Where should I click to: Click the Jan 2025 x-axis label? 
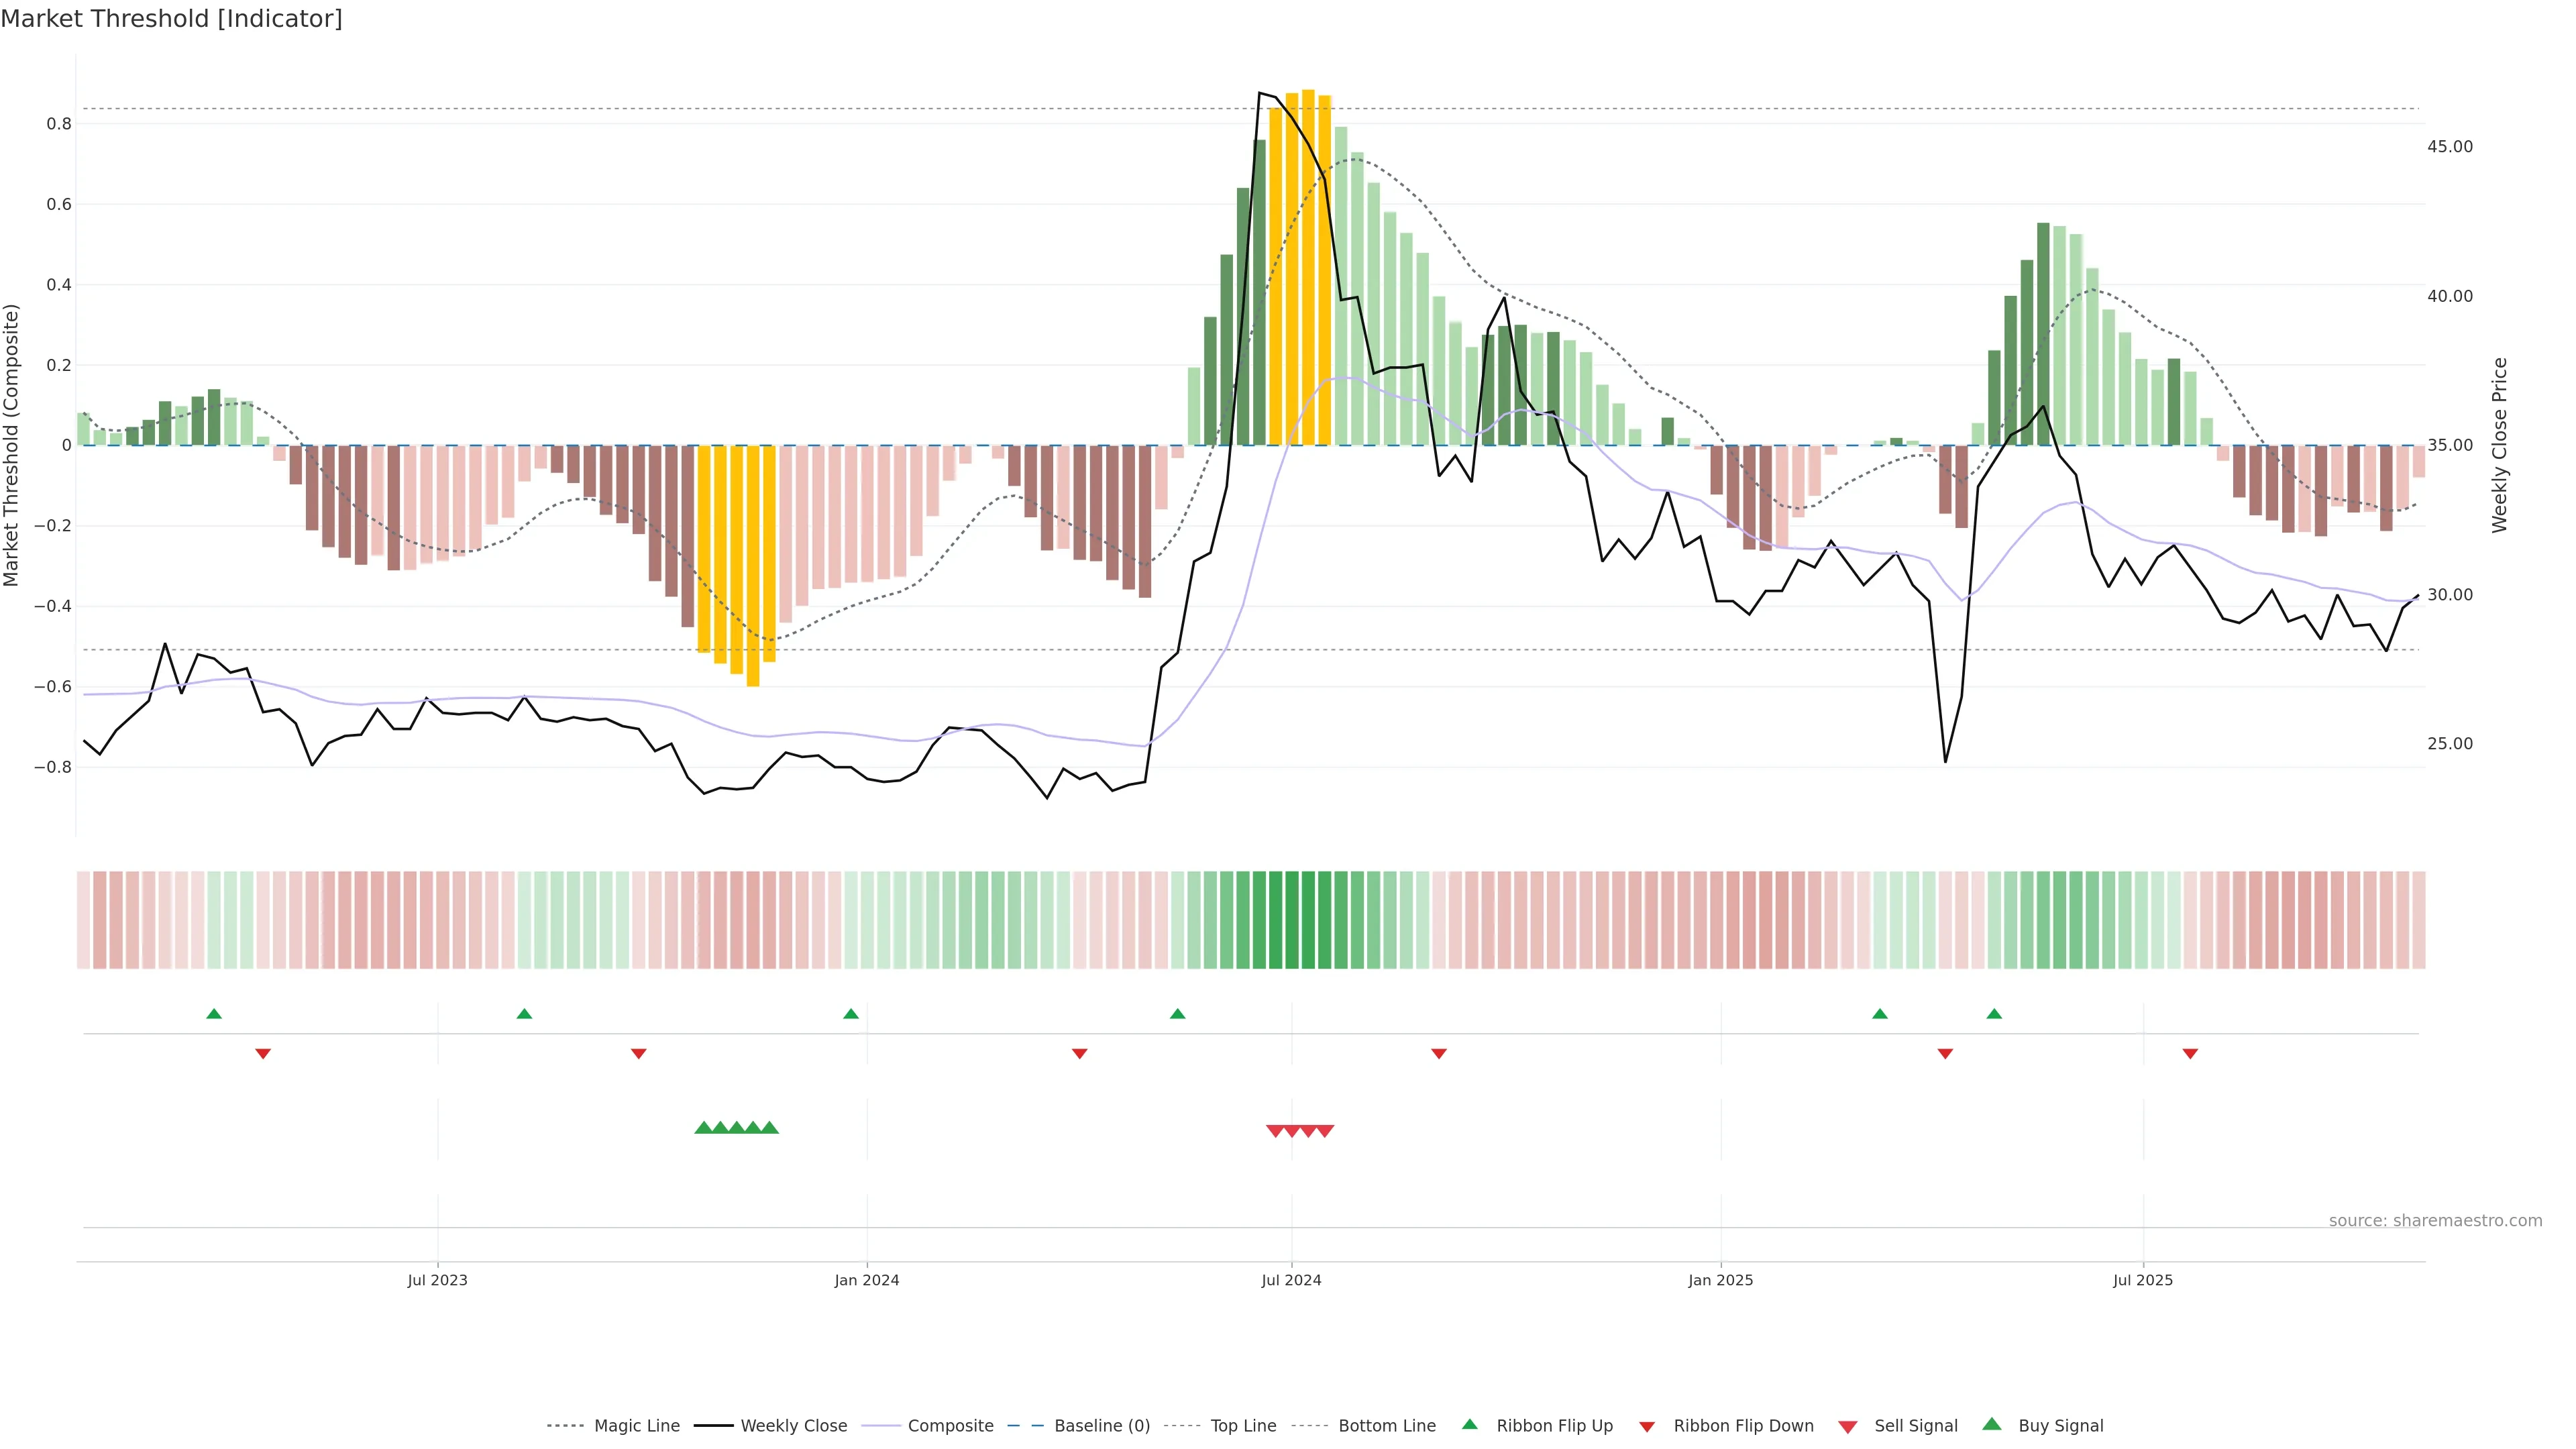click(x=1720, y=1280)
